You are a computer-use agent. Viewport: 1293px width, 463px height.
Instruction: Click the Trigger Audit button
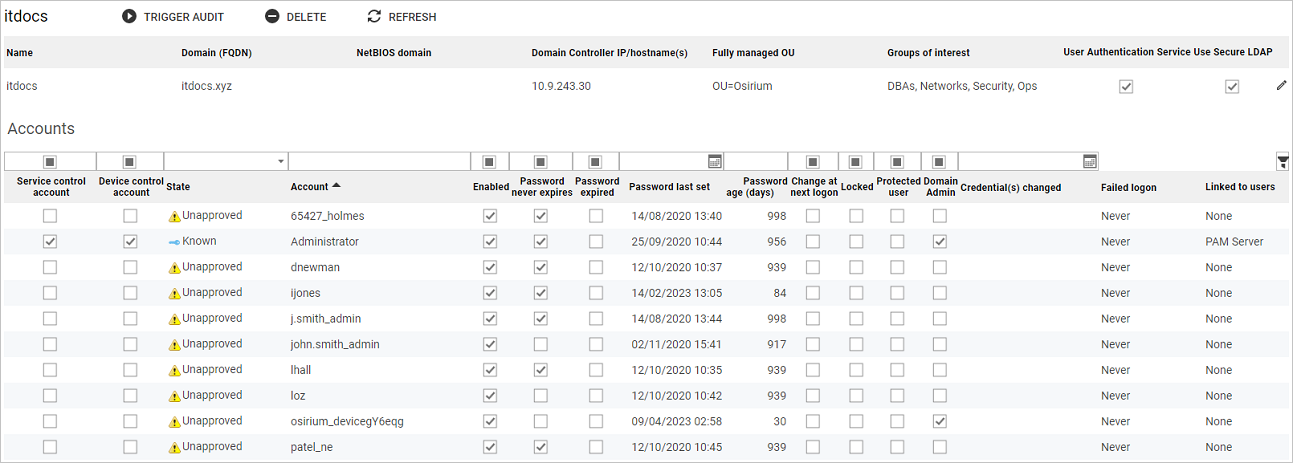173,17
